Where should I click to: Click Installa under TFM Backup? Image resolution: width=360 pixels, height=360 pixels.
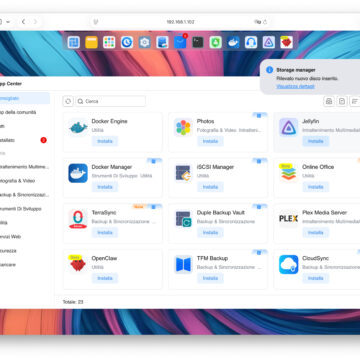point(210,278)
